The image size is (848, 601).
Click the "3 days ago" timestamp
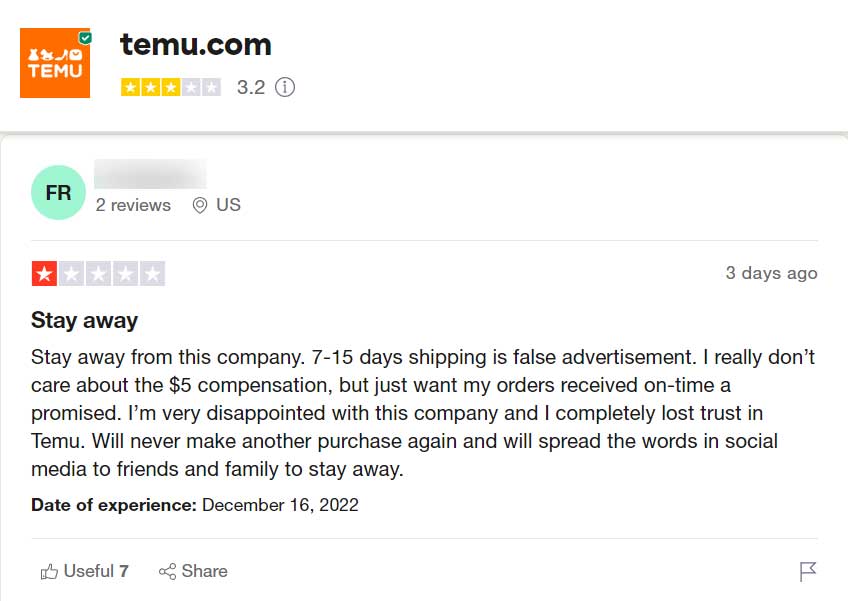click(x=771, y=273)
